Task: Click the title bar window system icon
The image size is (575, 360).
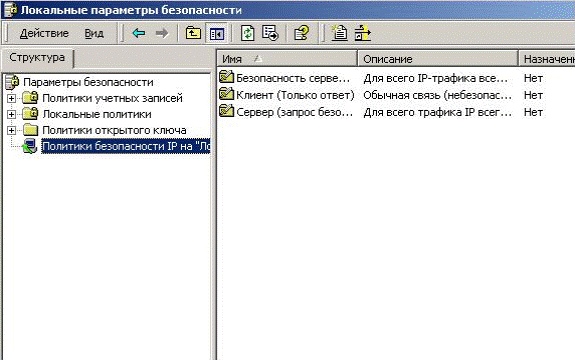Action: click(x=10, y=10)
